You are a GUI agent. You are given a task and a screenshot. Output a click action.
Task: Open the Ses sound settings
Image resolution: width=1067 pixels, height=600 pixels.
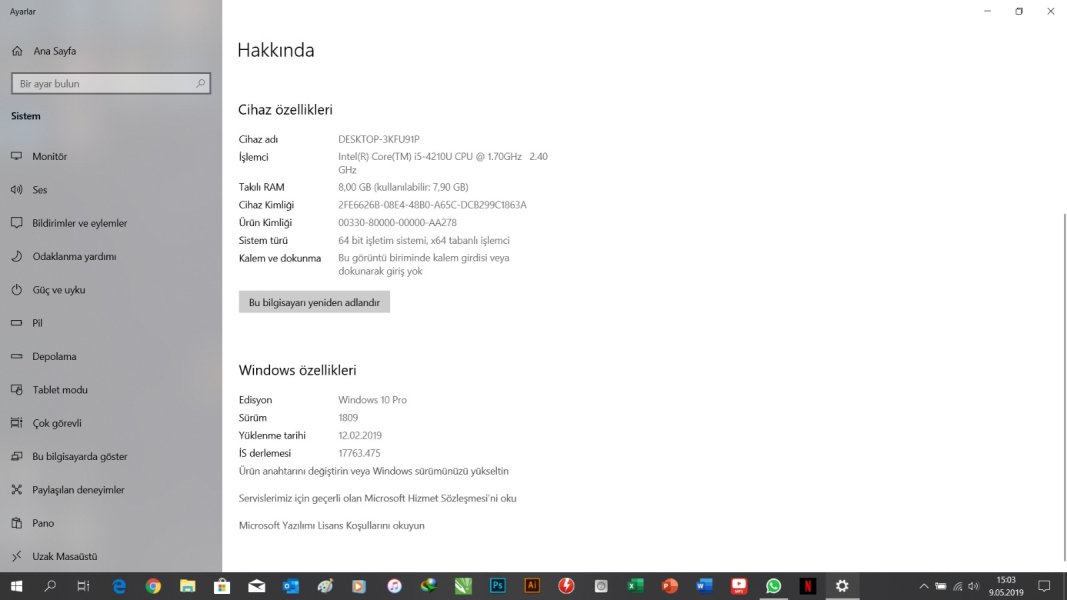coord(40,190)
